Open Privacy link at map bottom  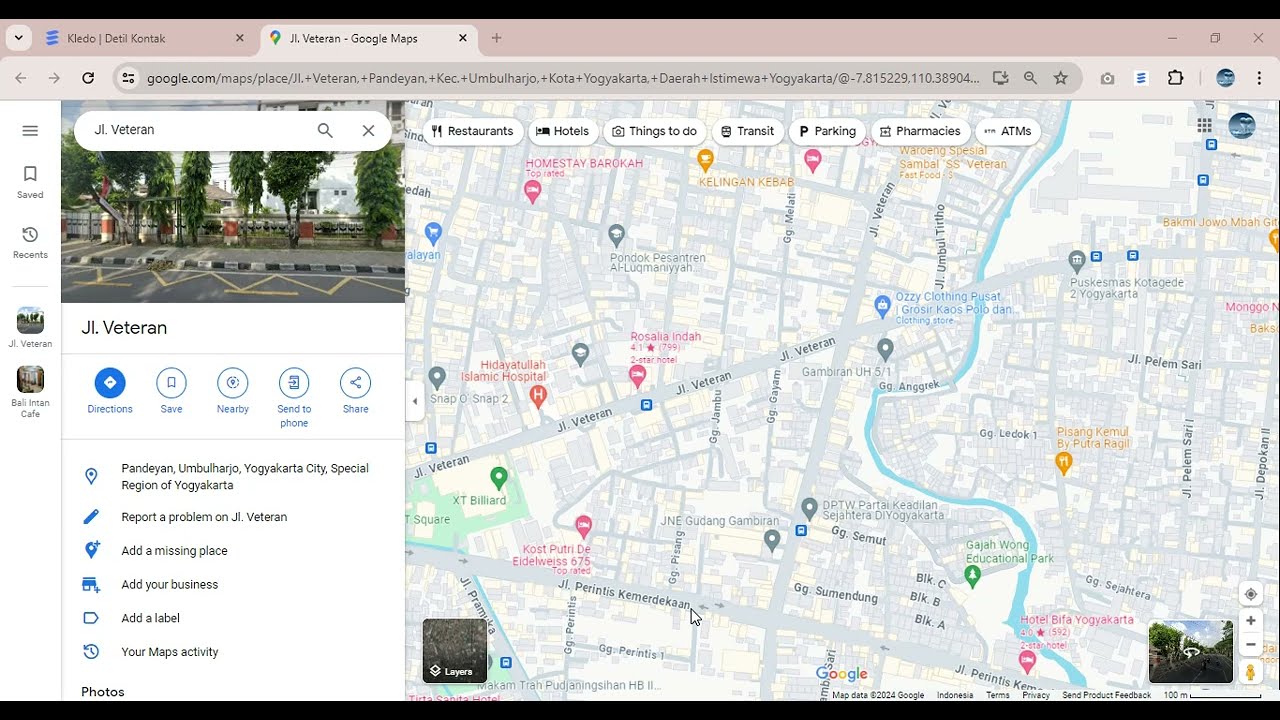(1036, 695)
